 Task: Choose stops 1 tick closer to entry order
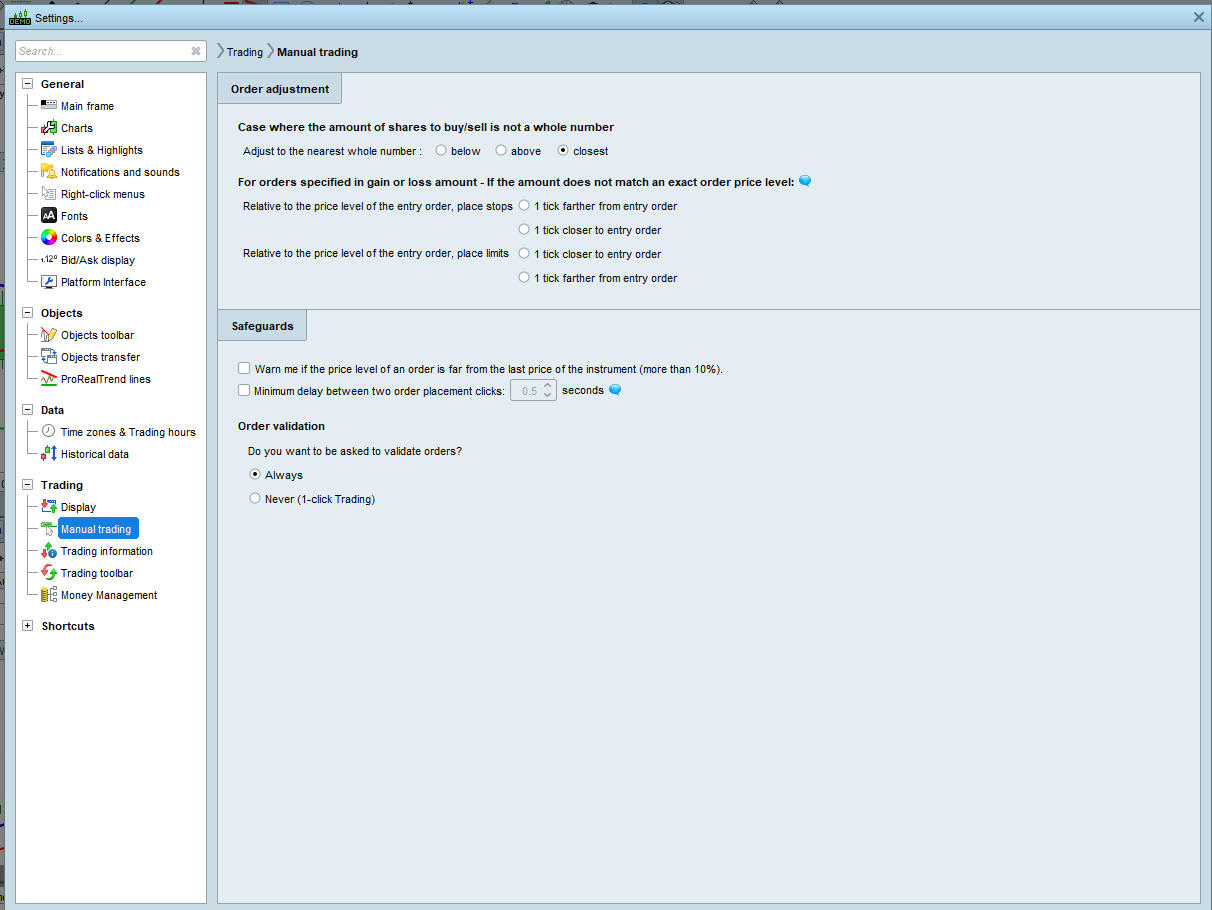pos(524,229)
